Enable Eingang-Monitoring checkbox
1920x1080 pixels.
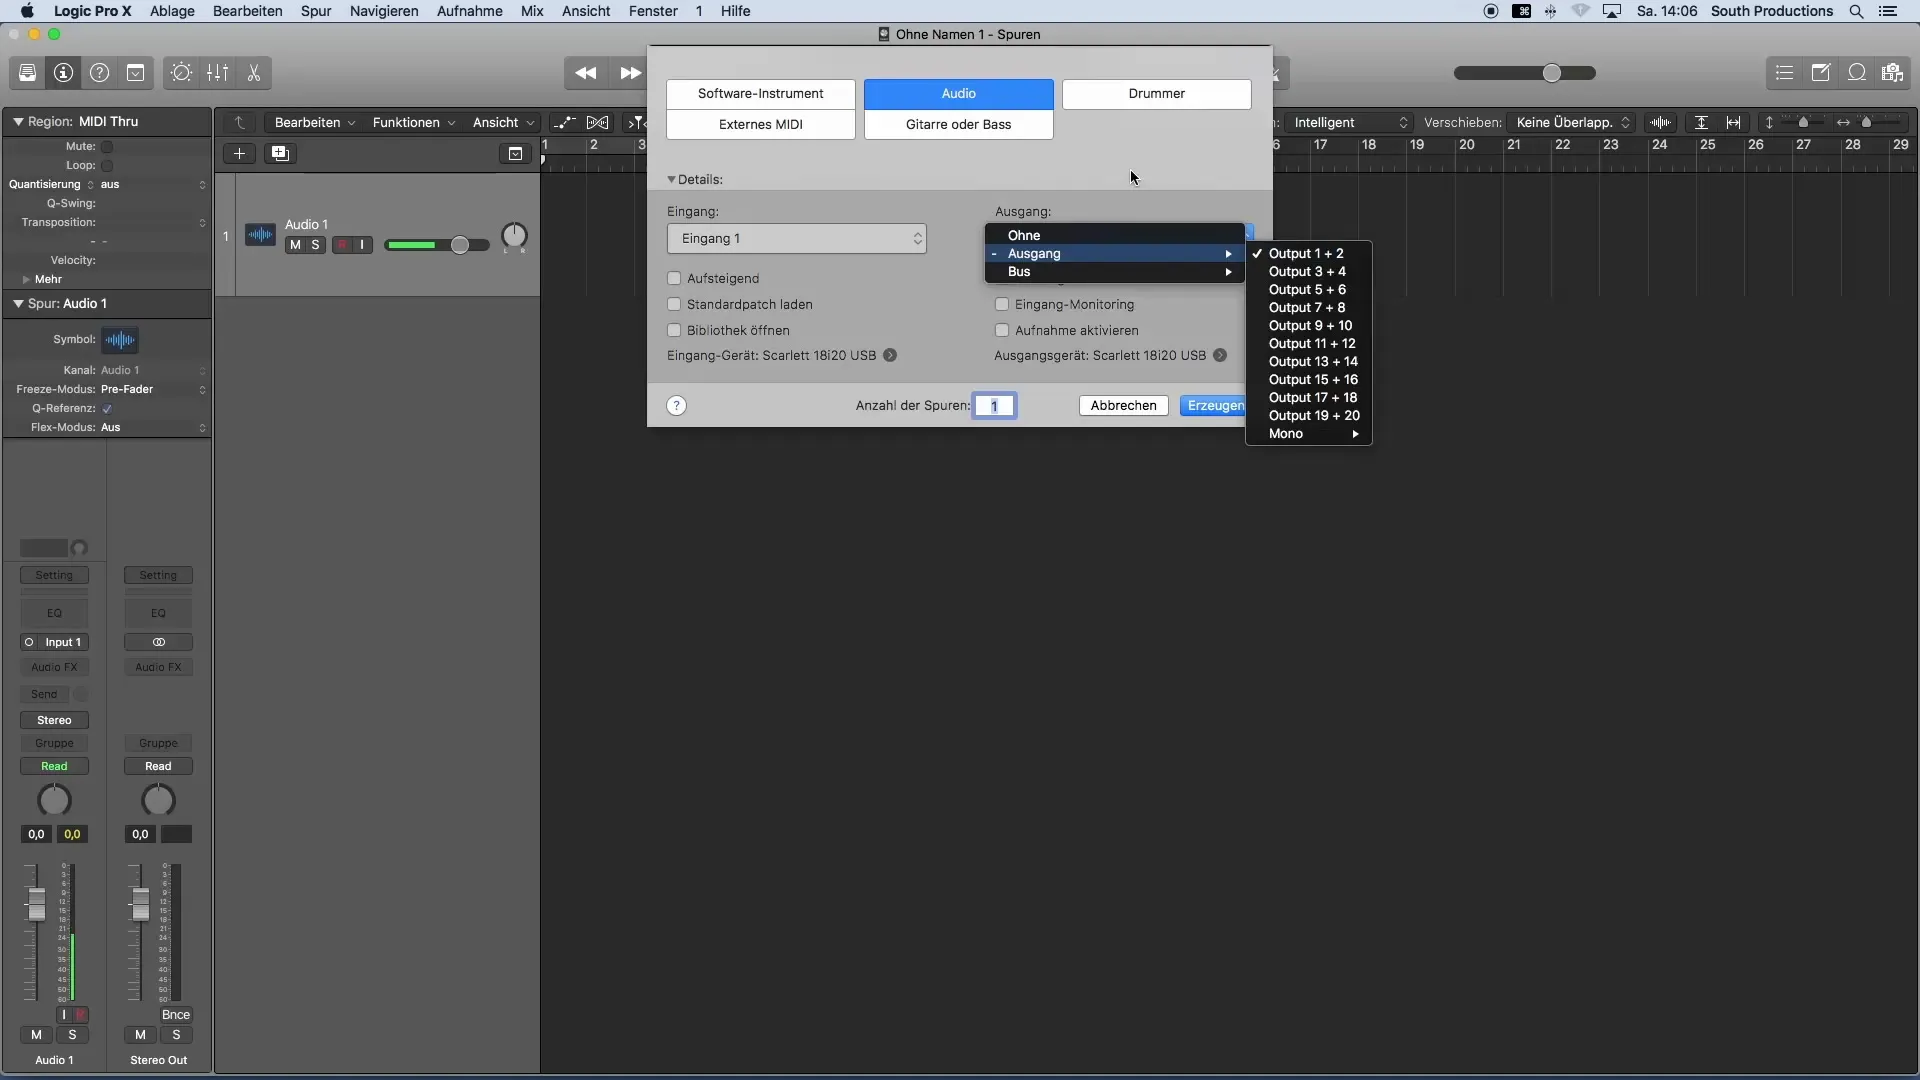click(1002, 304)
